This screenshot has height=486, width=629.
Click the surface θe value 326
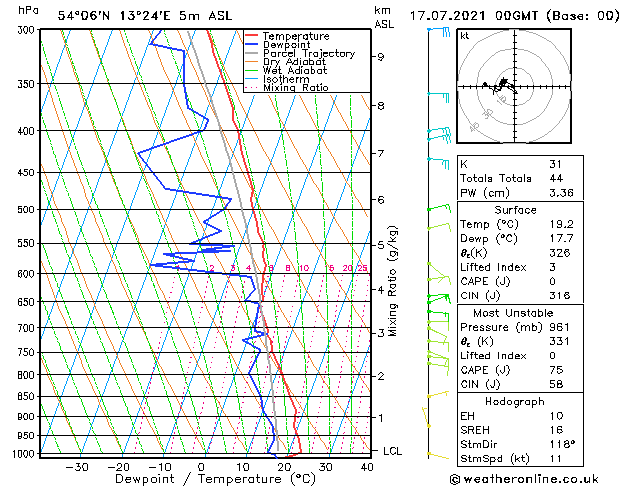(560, 253)
